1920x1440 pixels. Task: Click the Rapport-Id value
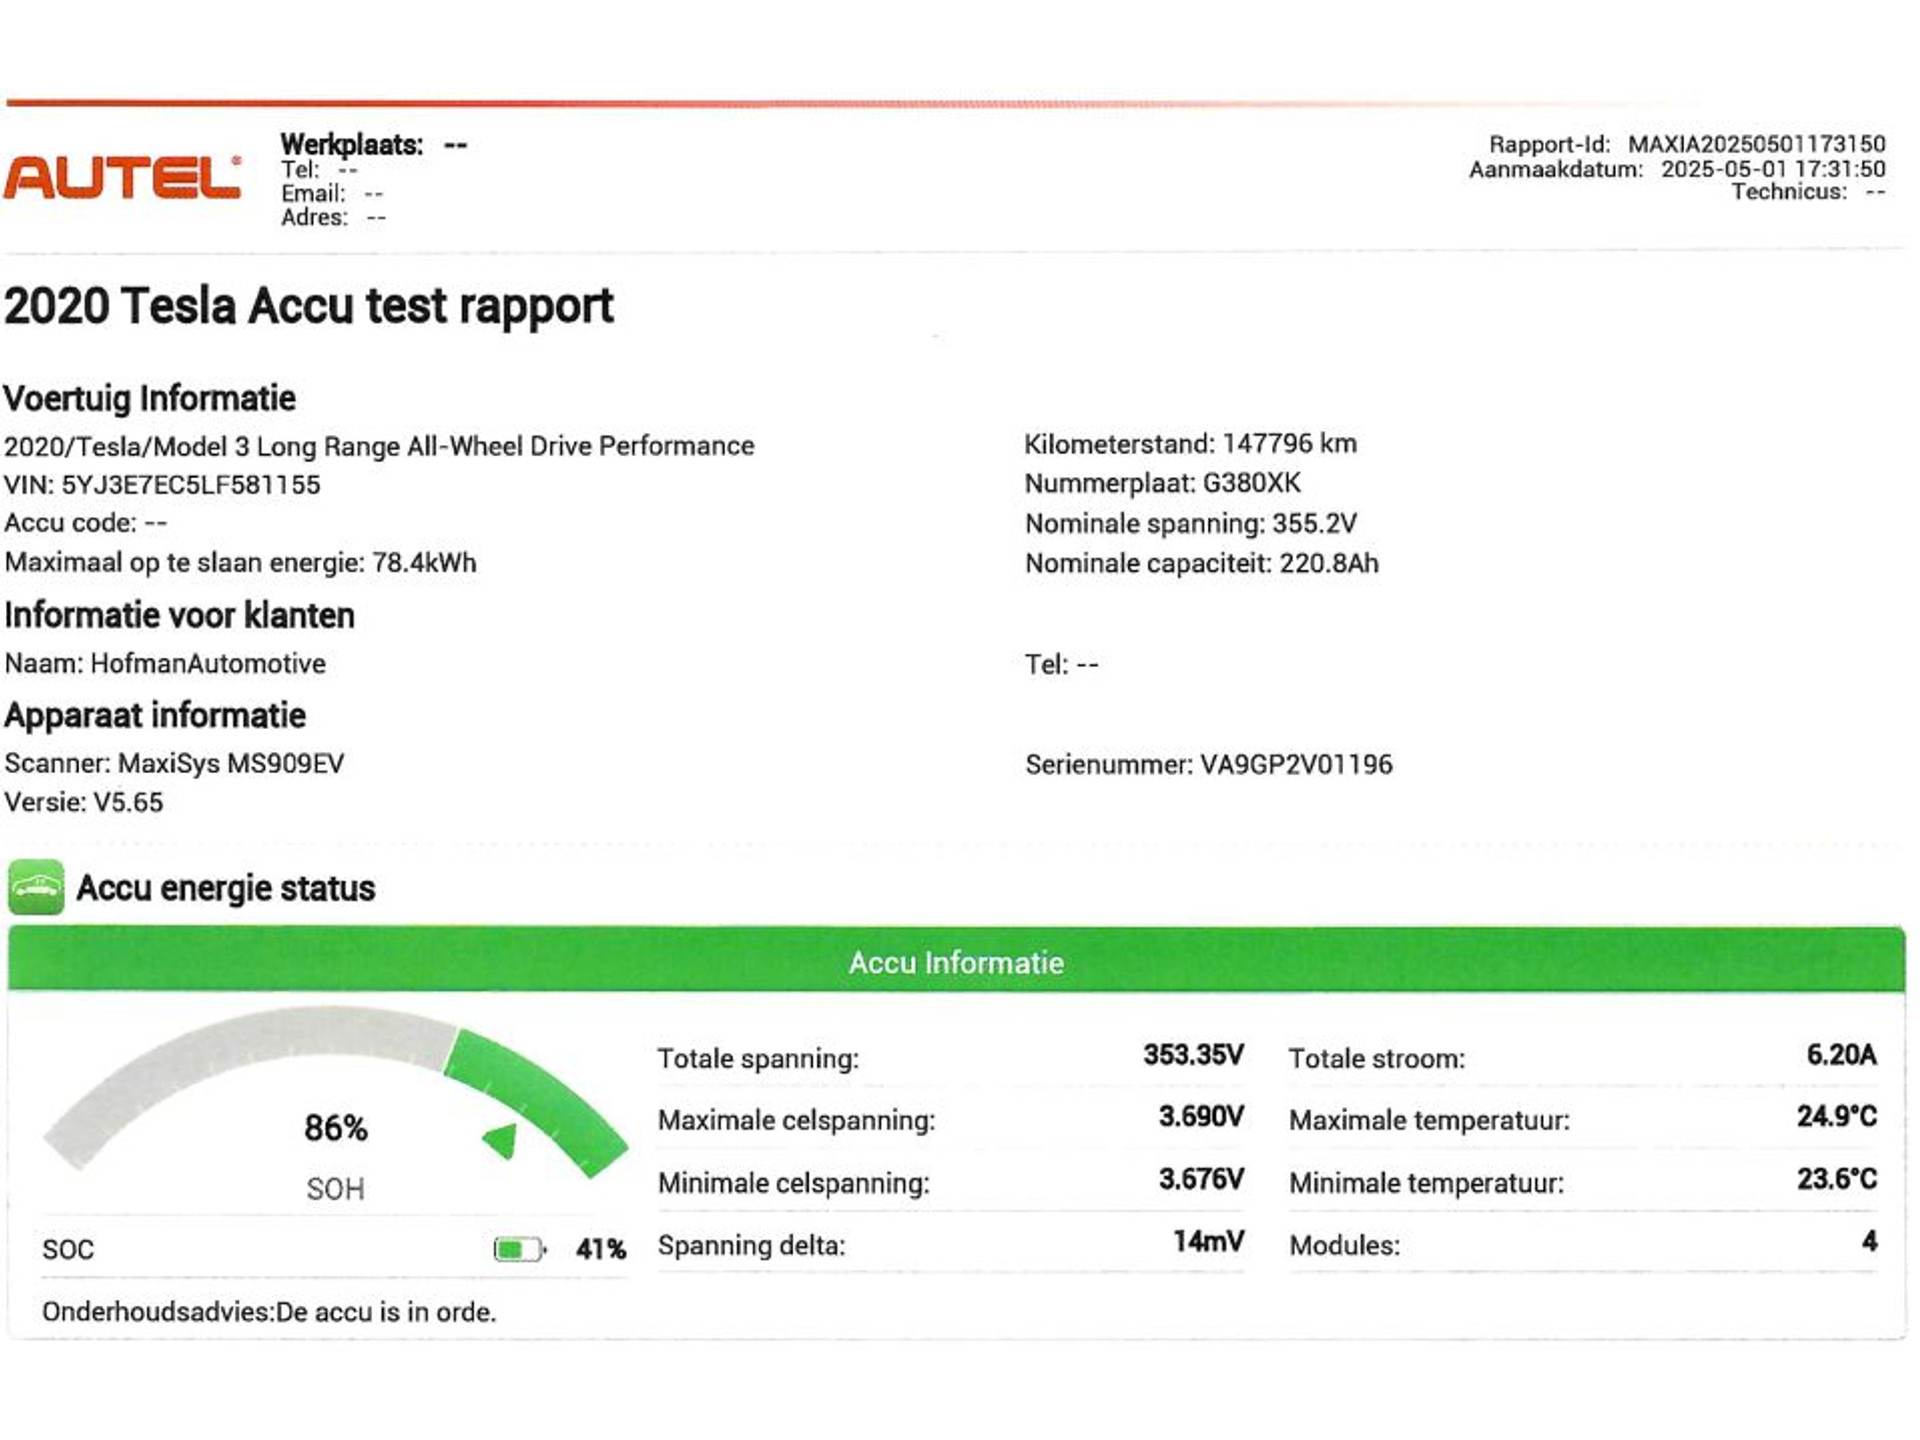[1756, 145]
